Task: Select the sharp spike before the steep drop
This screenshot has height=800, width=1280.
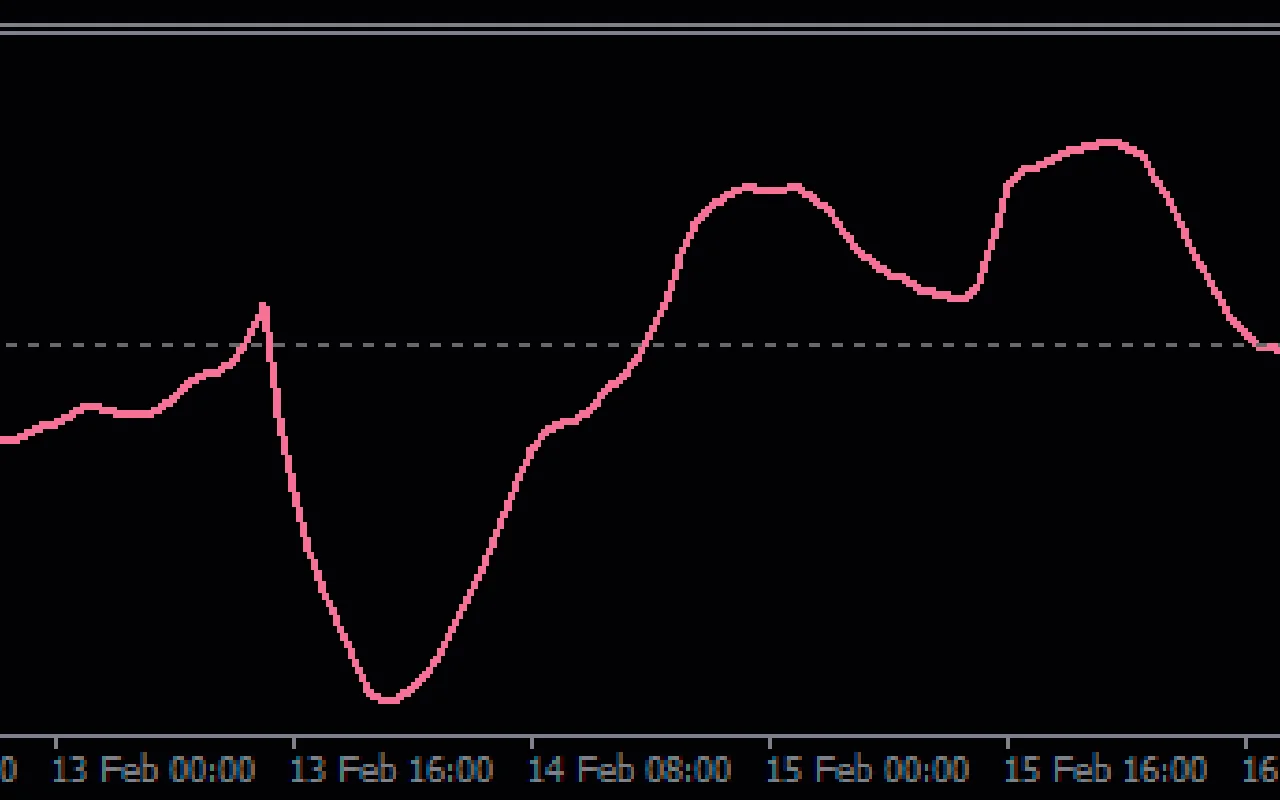Action: click(x=261, y=303)
